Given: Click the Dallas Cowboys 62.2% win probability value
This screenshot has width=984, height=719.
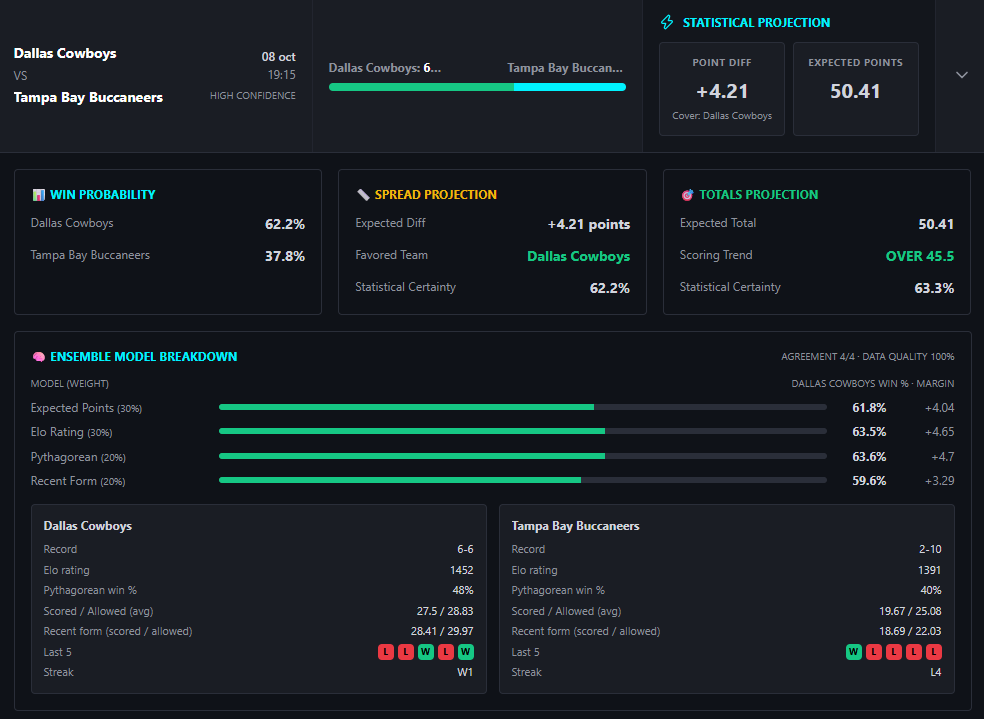Looking at the screenshot, I should click(284, 224).
